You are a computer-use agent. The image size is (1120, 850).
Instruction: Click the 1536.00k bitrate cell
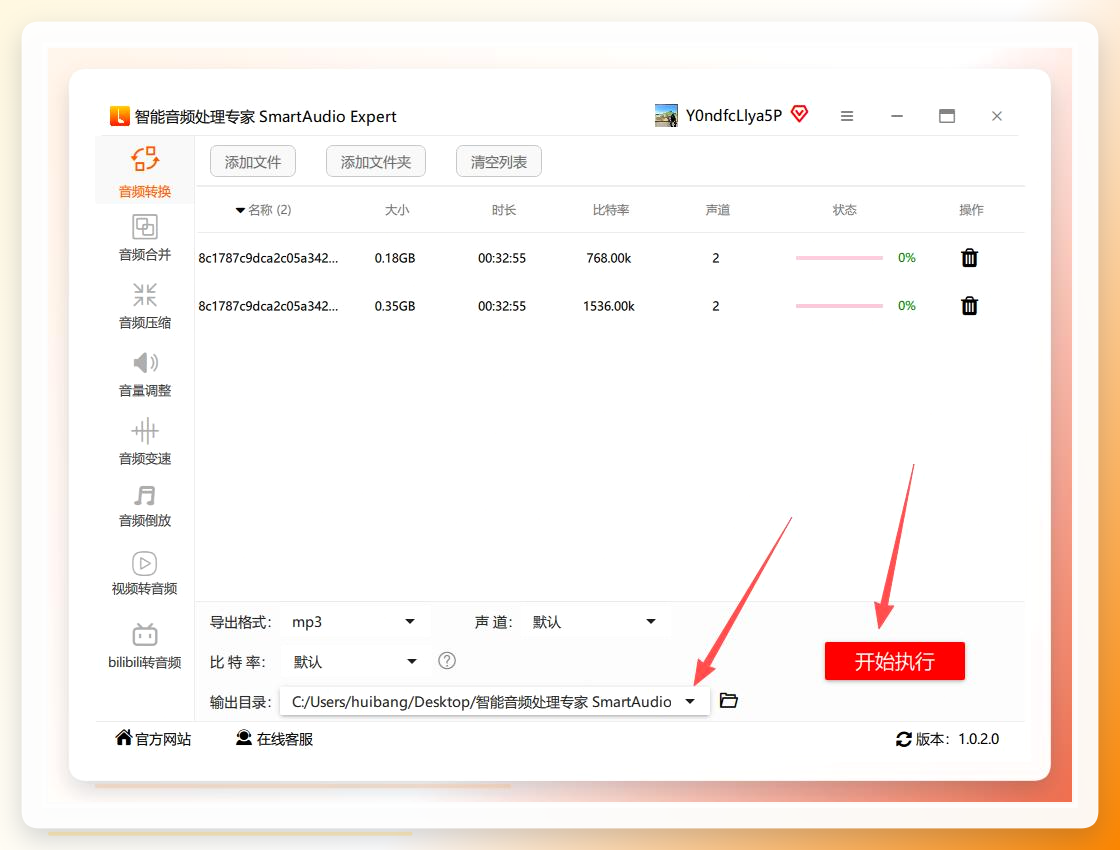[609, 306]
